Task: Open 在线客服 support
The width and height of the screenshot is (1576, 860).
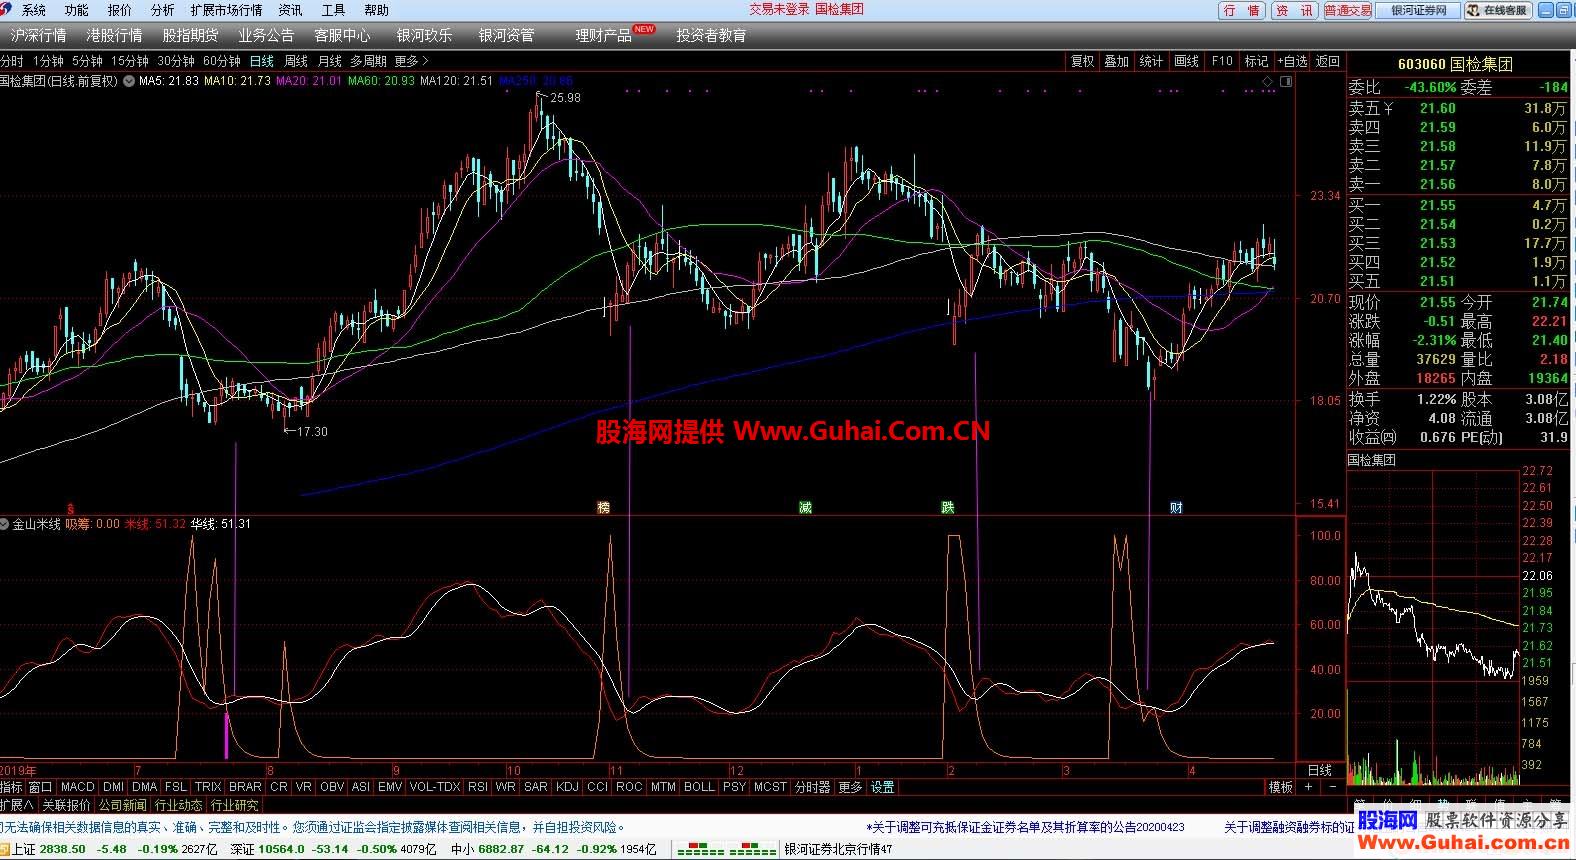Action: pyautogui.click(x=1498, y=10)
